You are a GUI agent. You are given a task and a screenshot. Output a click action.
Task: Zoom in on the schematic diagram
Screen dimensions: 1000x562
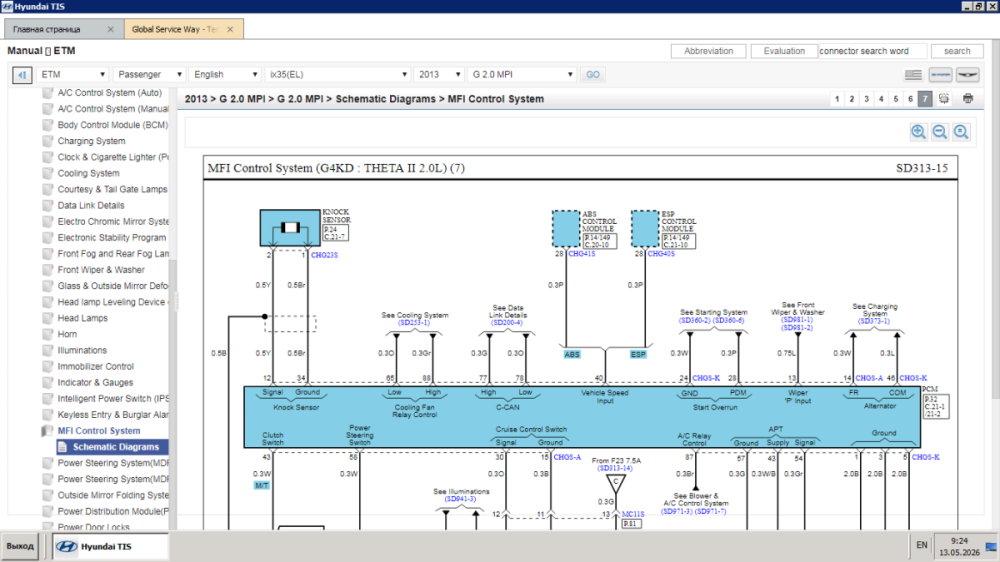pyautogui.click(x=918, y=132)
